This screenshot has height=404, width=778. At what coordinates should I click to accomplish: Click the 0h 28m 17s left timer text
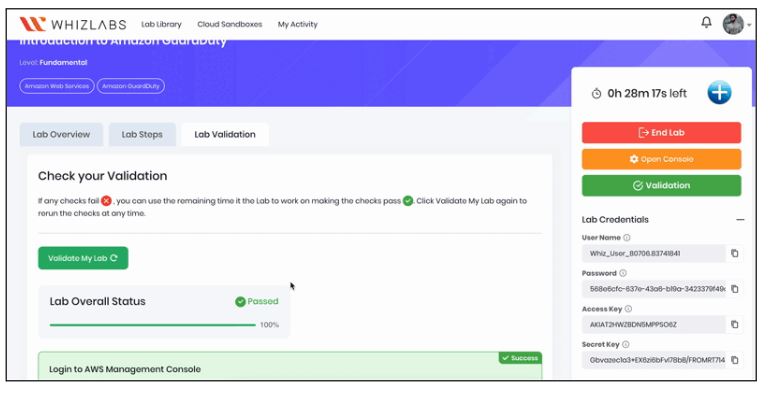[x=647, y=93]
